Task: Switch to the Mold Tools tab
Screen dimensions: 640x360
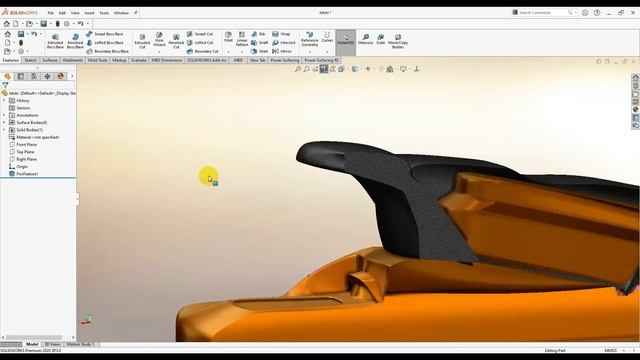Action: point(98,60)
